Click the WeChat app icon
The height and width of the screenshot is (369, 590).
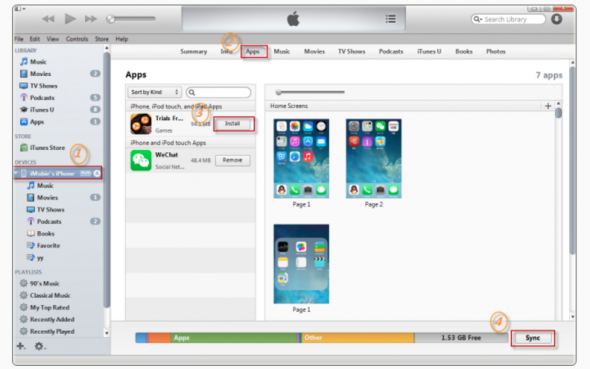tap(141, 161)
